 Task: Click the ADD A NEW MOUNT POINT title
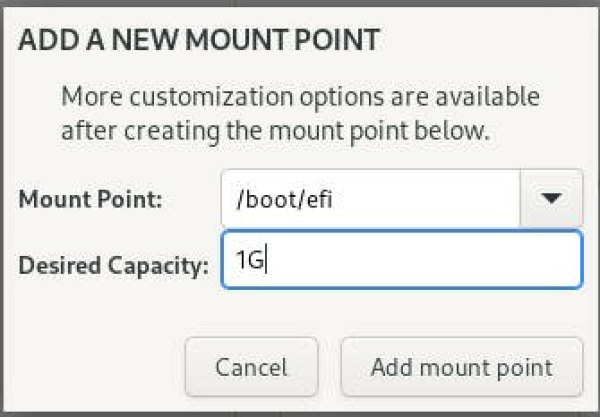click(200, 41)
